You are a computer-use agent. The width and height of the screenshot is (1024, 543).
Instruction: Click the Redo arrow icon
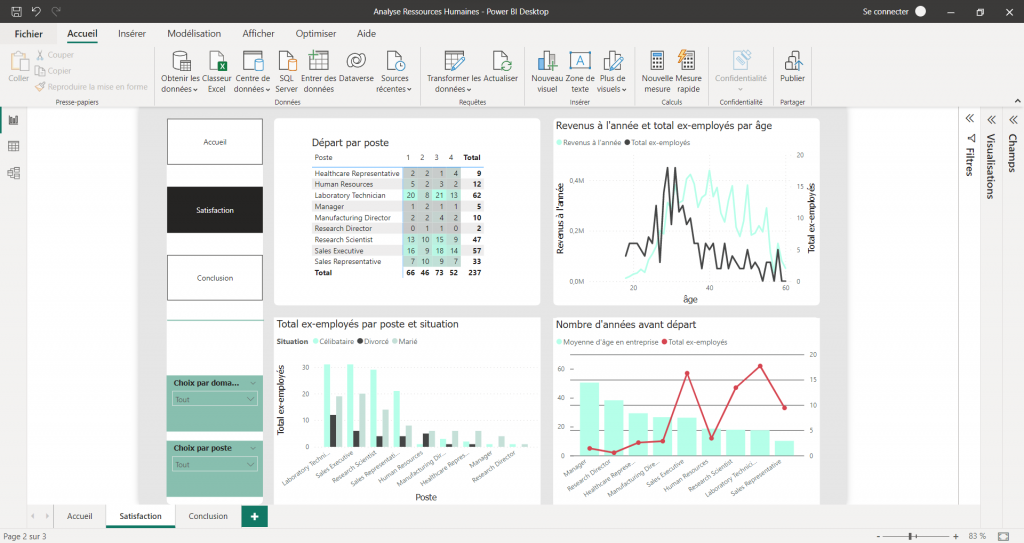56,11
